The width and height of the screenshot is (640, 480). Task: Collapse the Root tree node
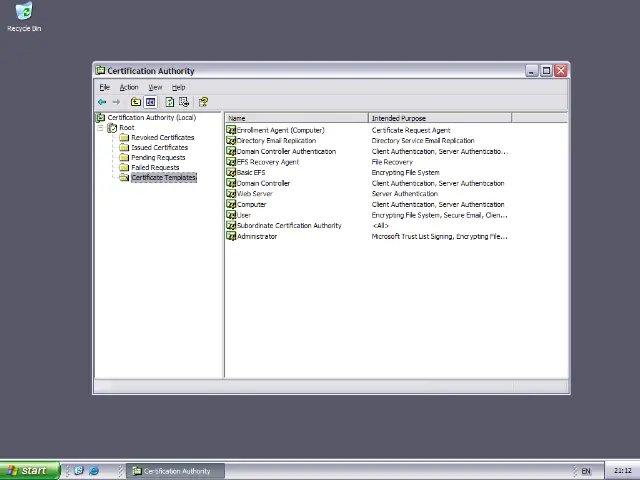[100, 128]
